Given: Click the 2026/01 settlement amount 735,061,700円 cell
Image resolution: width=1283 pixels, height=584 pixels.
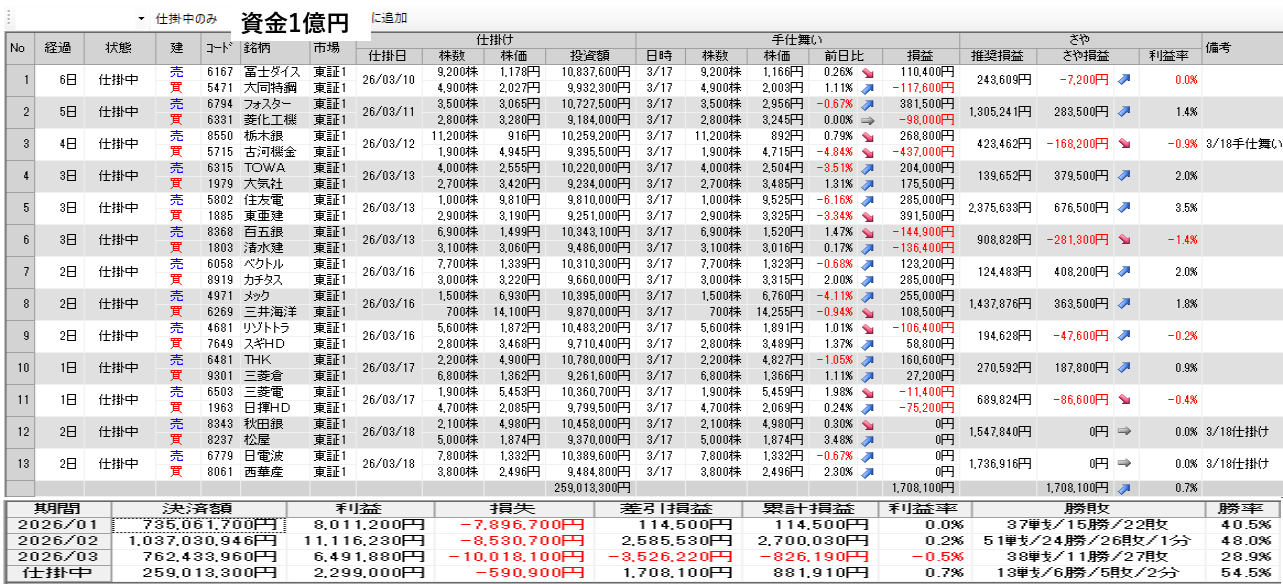Looking at the screenshot, I should tap(199, 524).
